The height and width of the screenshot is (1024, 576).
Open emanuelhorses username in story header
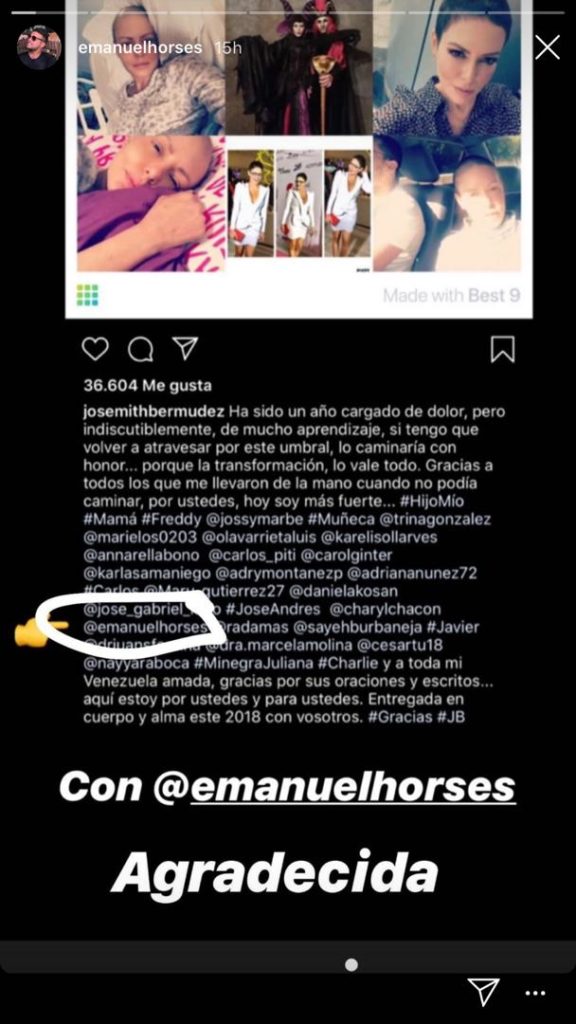pyautogui.click(x=141, y=48)
